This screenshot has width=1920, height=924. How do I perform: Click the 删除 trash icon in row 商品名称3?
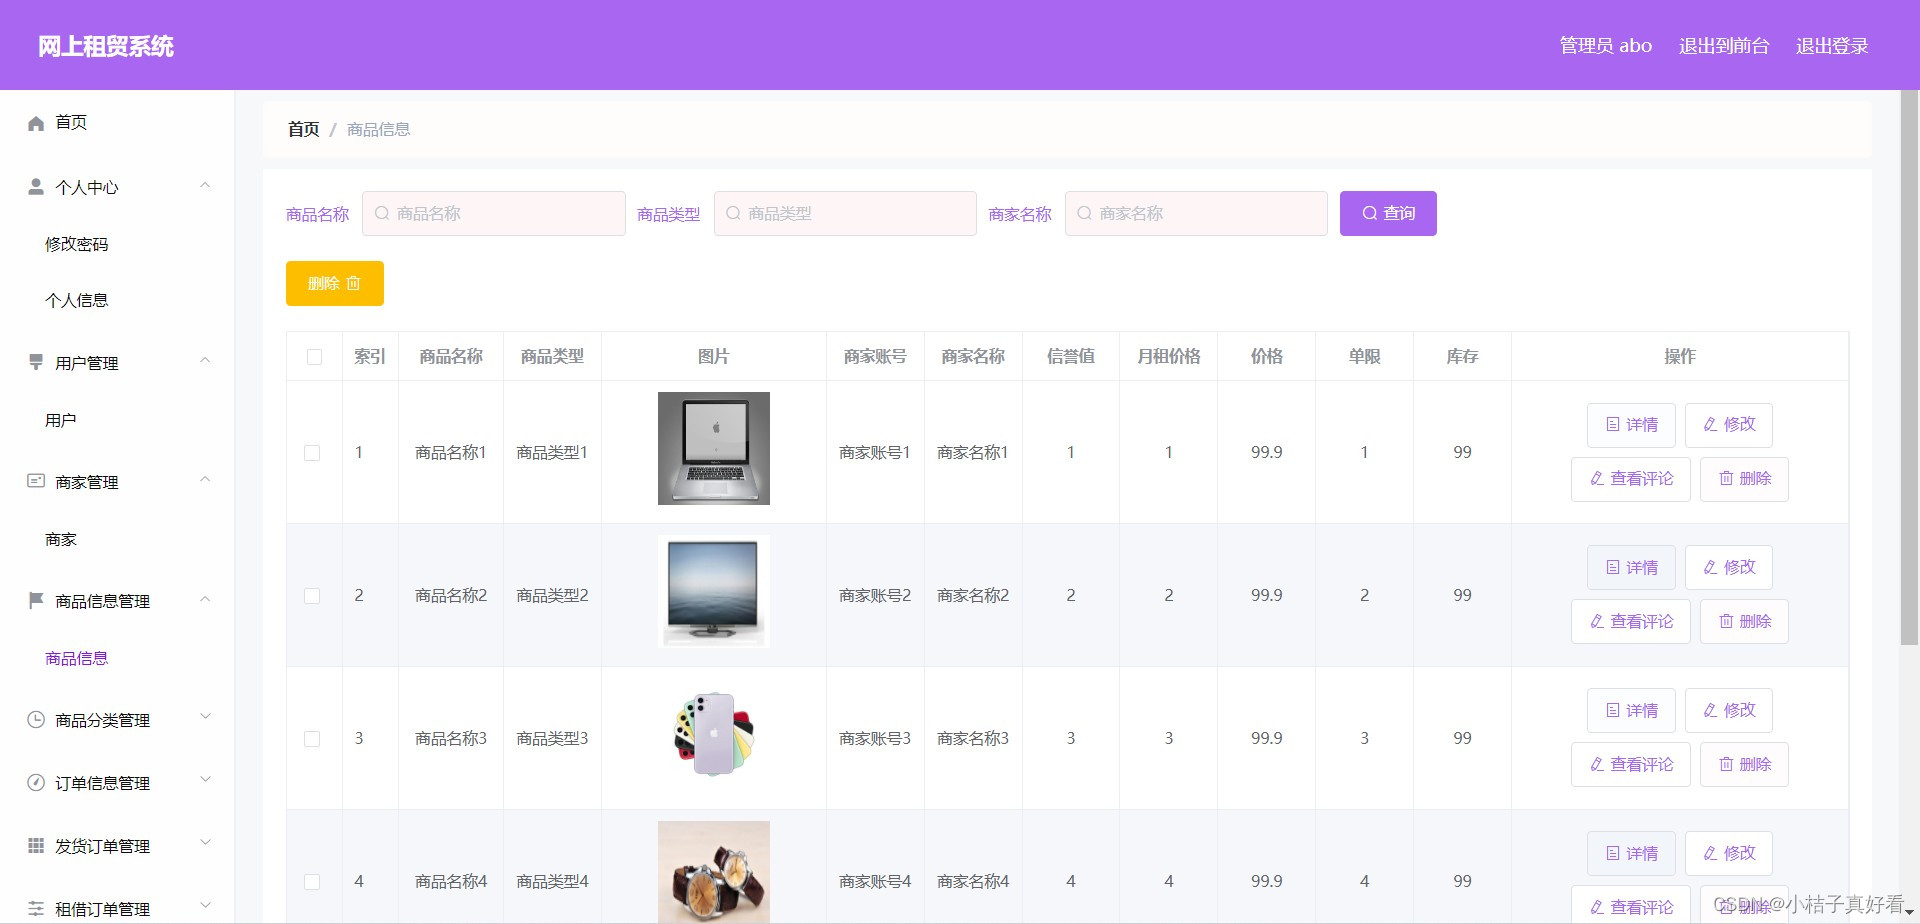[1726, 765]
